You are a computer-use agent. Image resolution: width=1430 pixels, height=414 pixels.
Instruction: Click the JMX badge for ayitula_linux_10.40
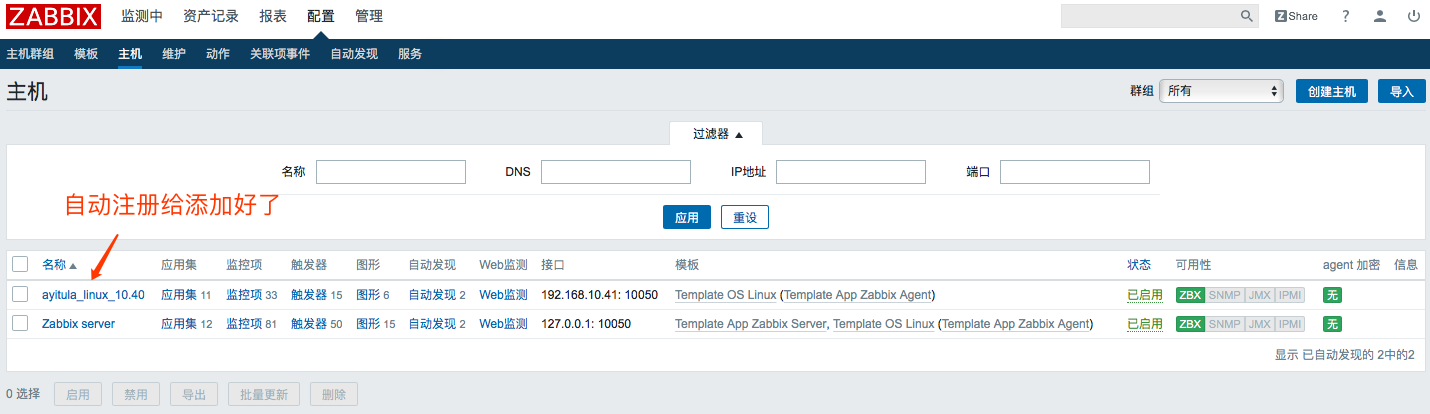tap(1259, 295)
